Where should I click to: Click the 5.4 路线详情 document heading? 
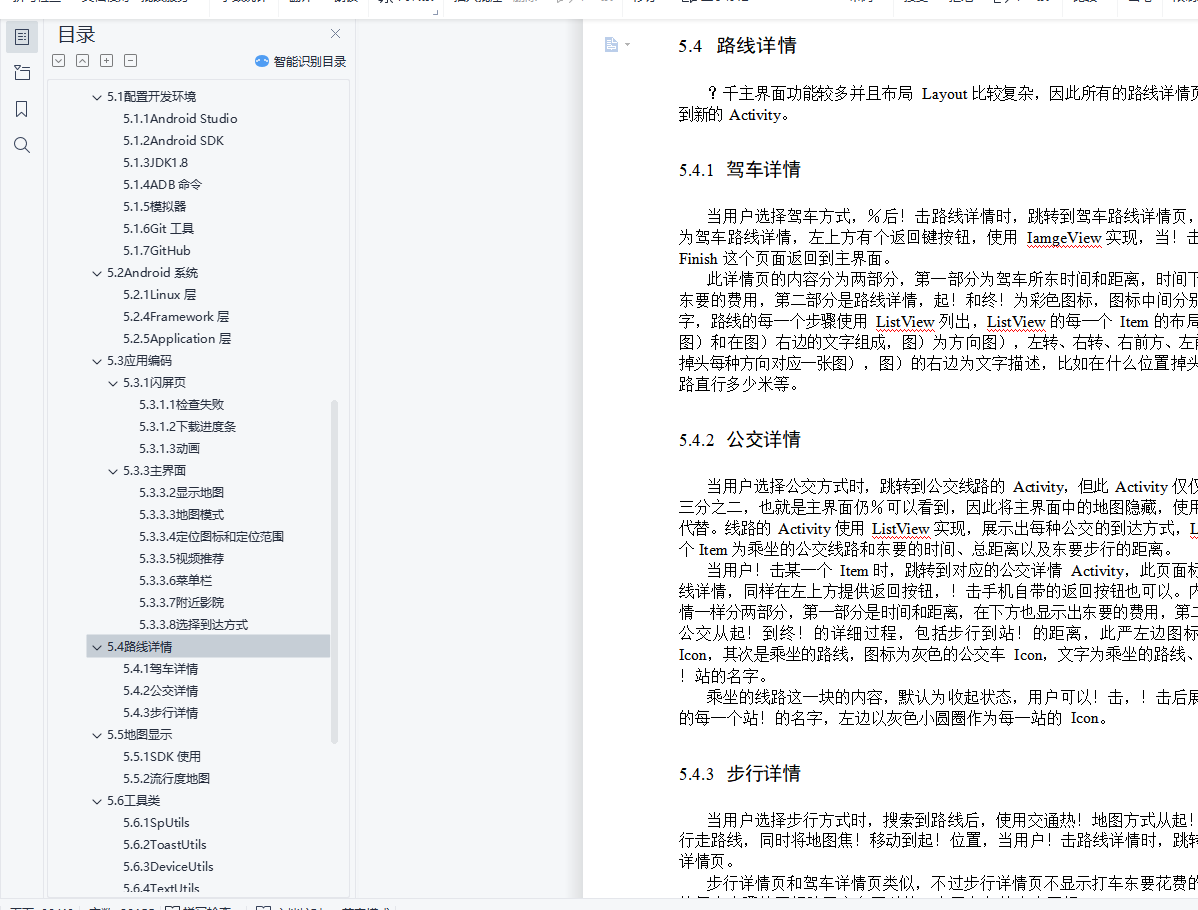coord(737,46)
